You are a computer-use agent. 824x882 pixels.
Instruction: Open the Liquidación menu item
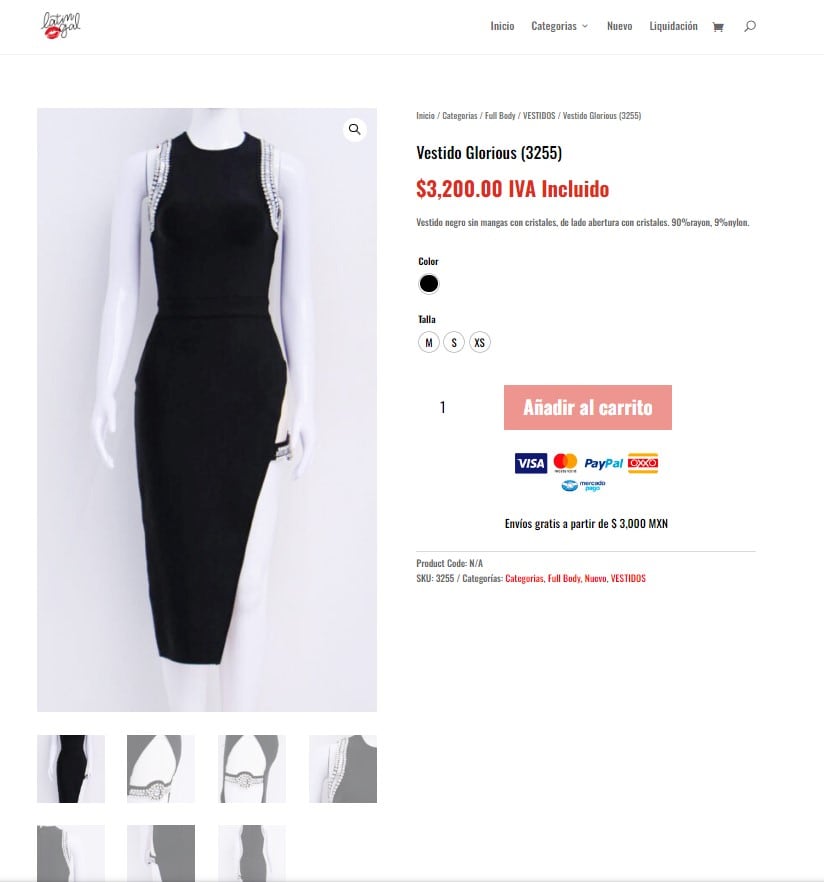[x=673, y=26]
